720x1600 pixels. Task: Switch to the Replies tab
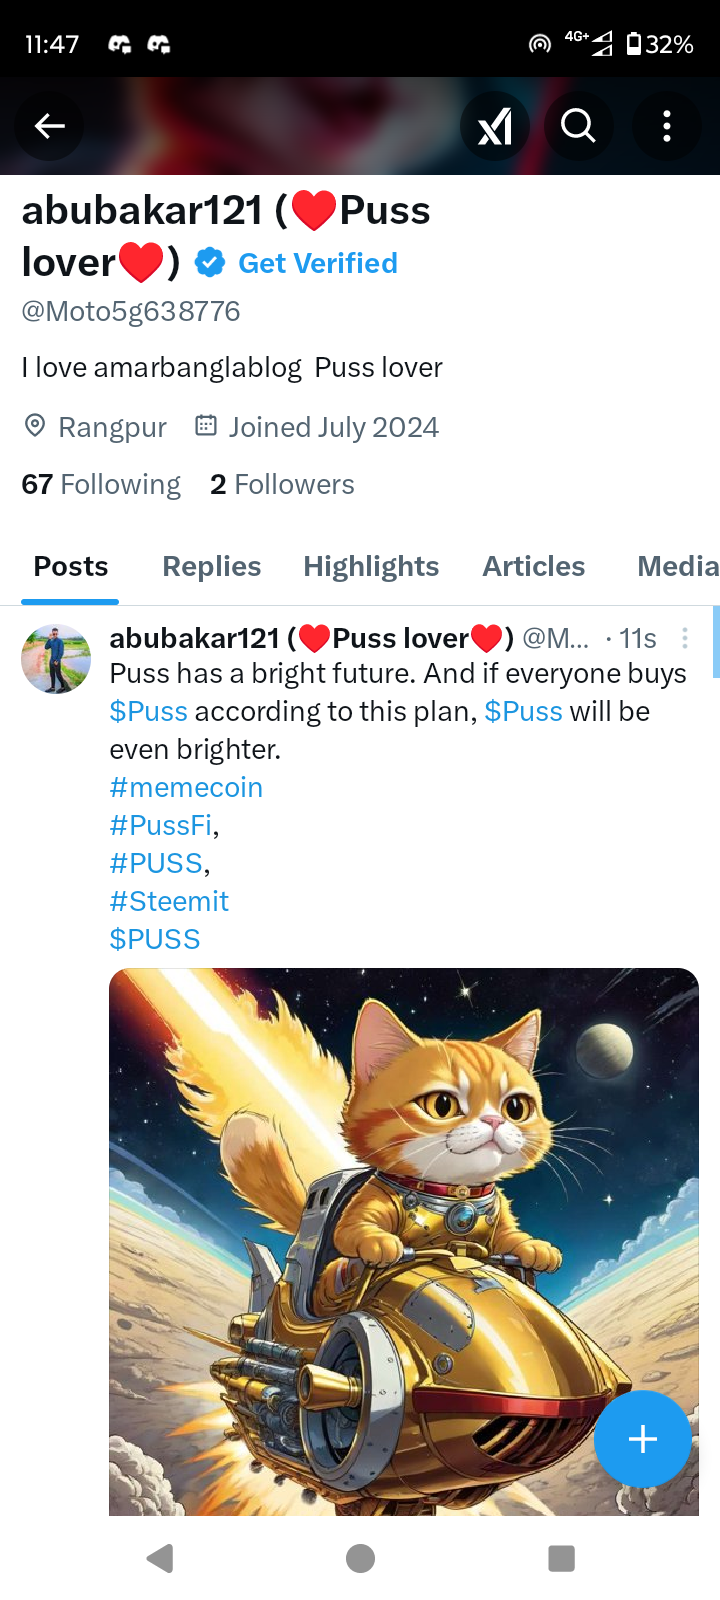(211, 566)
